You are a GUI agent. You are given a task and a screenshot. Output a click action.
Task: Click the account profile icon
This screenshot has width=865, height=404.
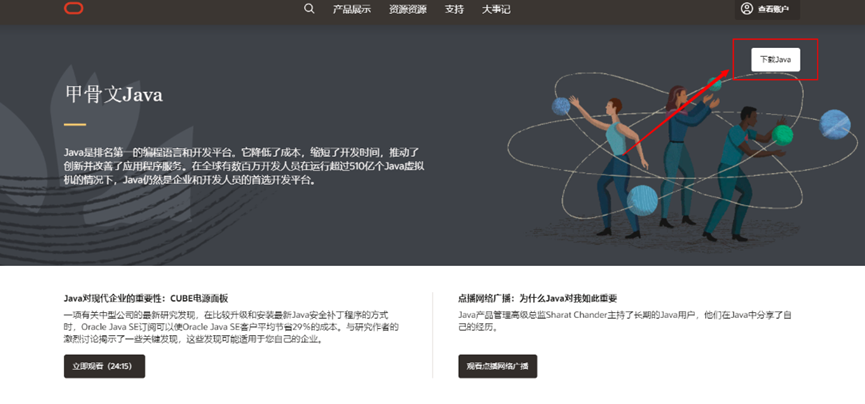point(747,9)
